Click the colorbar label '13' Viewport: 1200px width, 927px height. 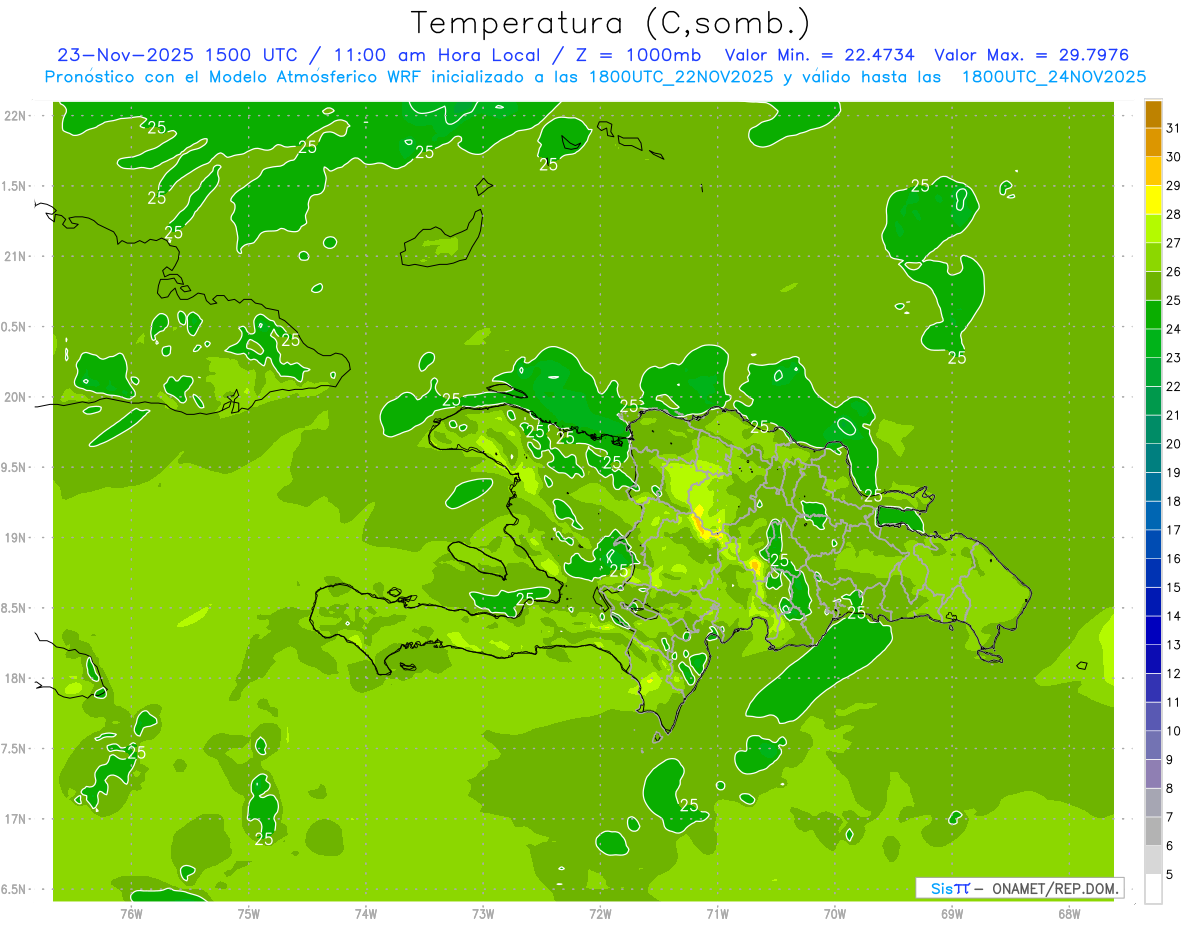(1174, 645)
